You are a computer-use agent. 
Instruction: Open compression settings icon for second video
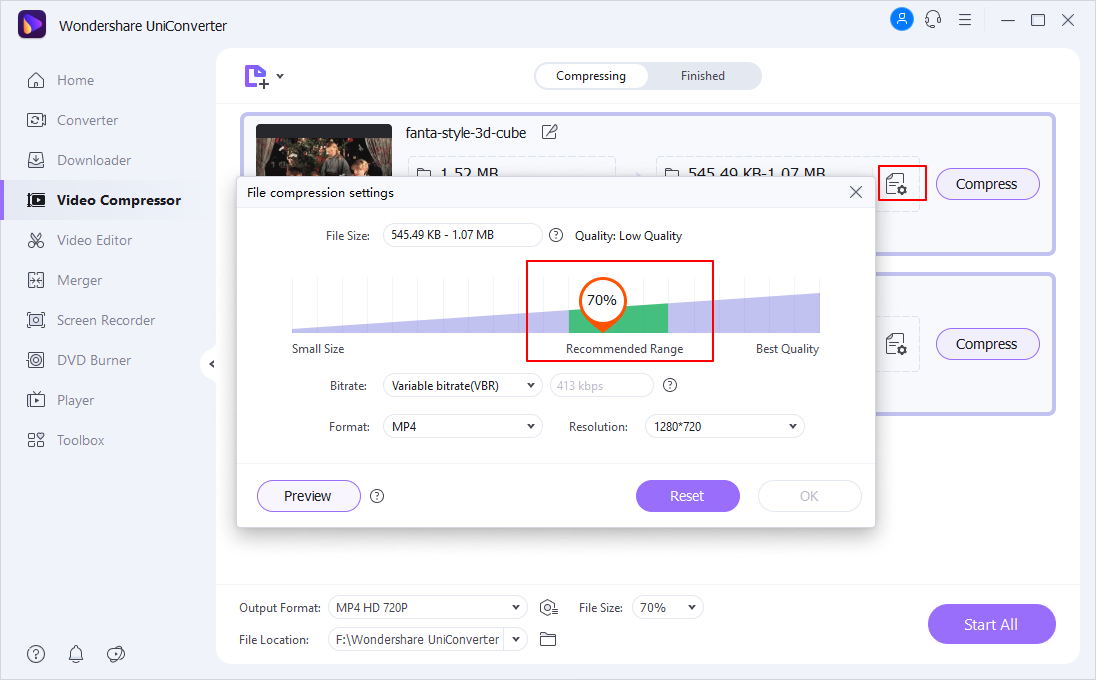pyautogui.click(x=896, y=344)
